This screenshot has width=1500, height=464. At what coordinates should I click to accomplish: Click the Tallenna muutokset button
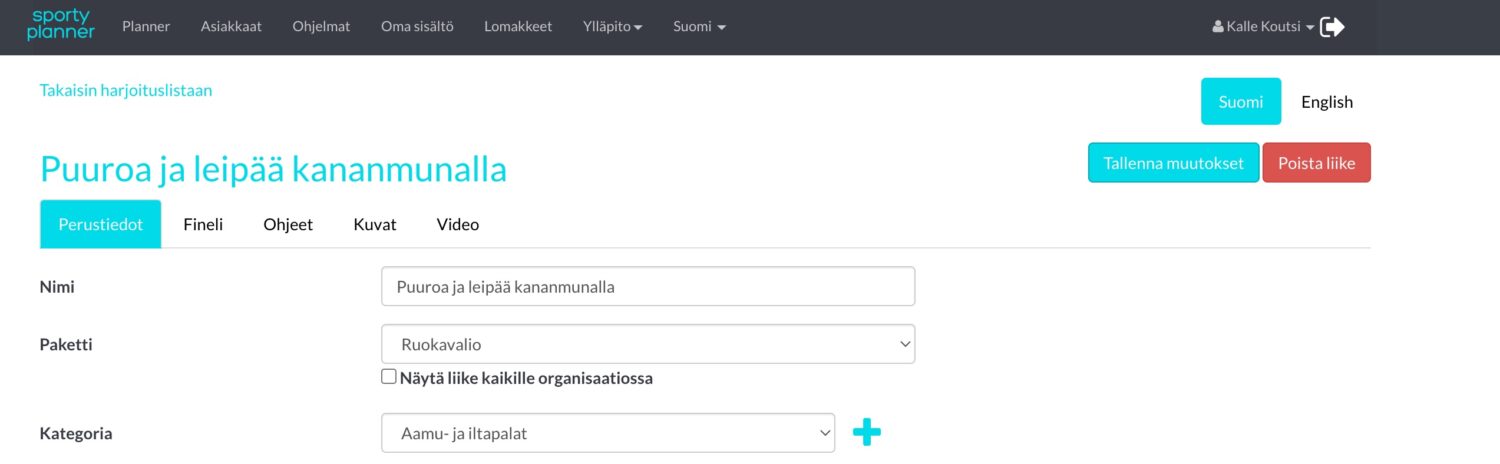(1173, 163)
